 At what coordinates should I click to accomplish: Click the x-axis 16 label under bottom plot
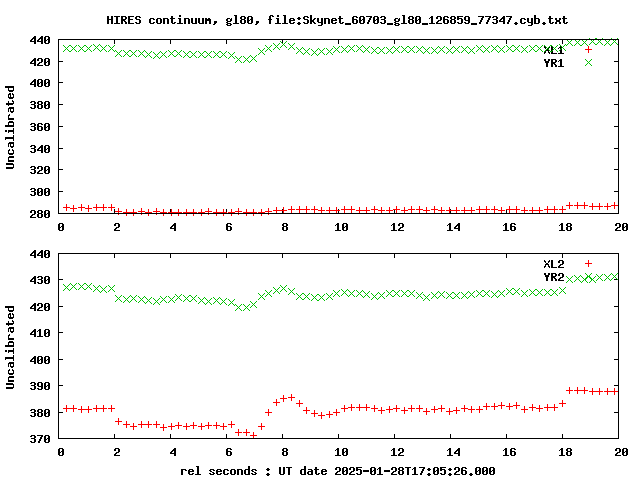[x=509, y=452]
